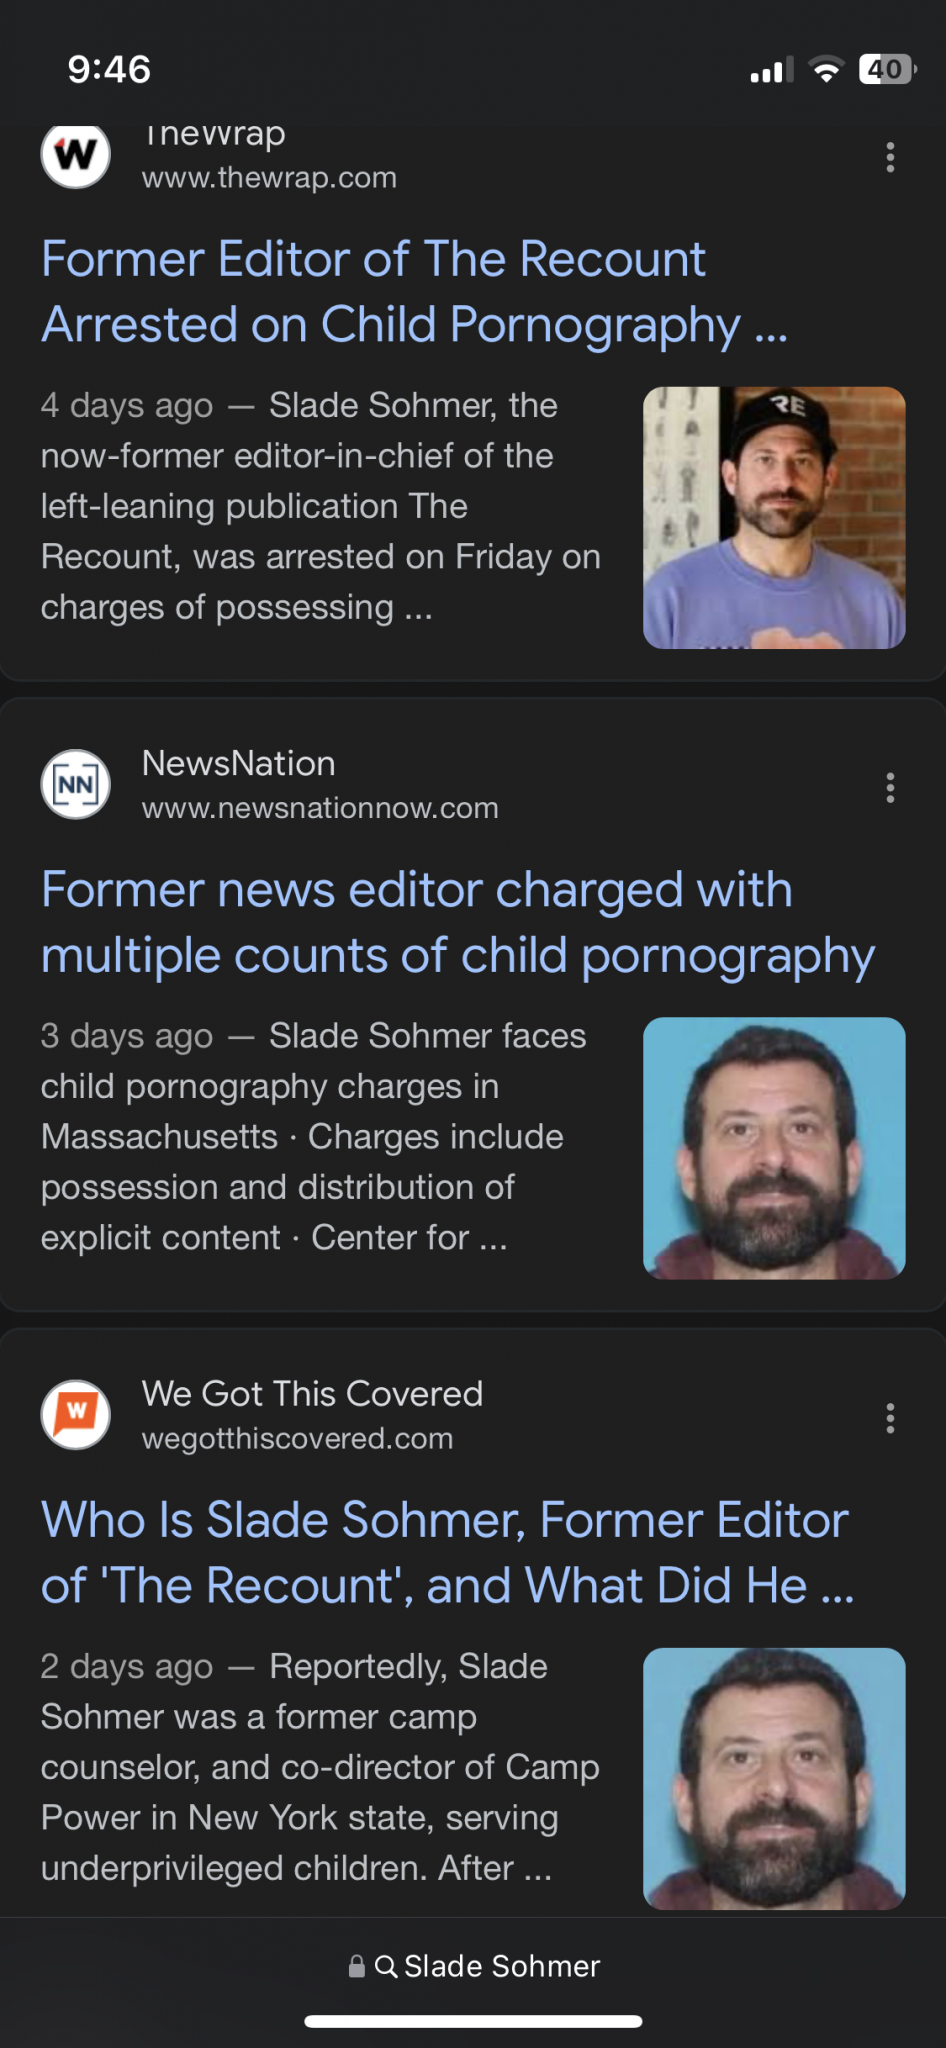Tap the NewsNation NN logo icon
The height and width of the screenshot is (2048, 946).
click(76, 785)
